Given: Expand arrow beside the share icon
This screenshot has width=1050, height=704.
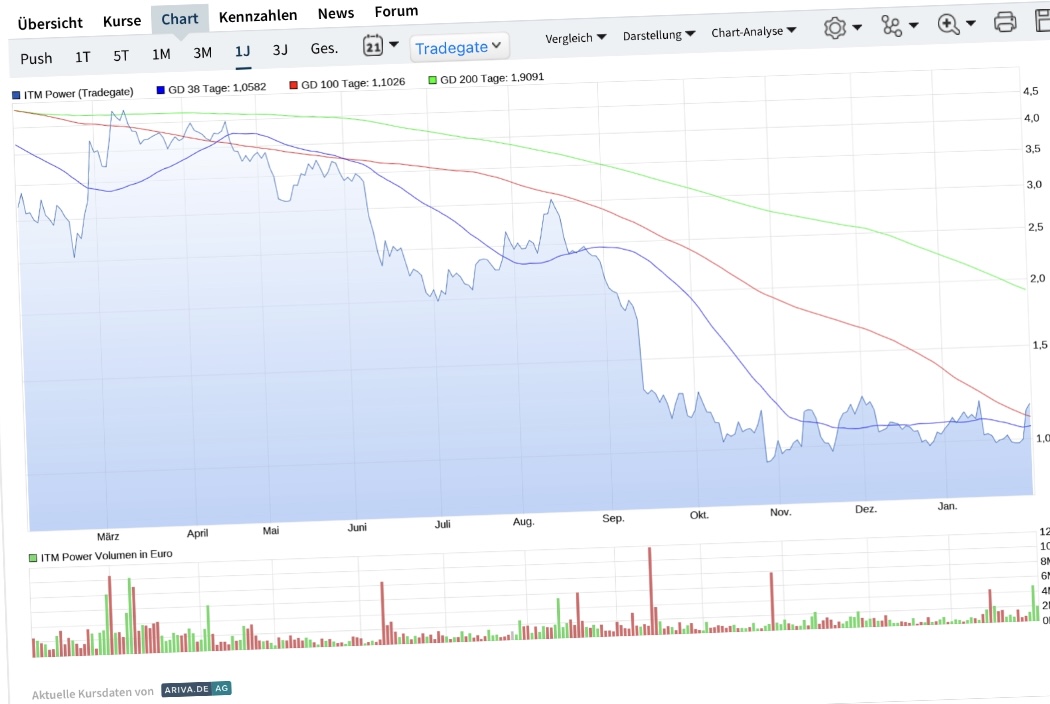Looking at the screenshot, I should point(913,25).
